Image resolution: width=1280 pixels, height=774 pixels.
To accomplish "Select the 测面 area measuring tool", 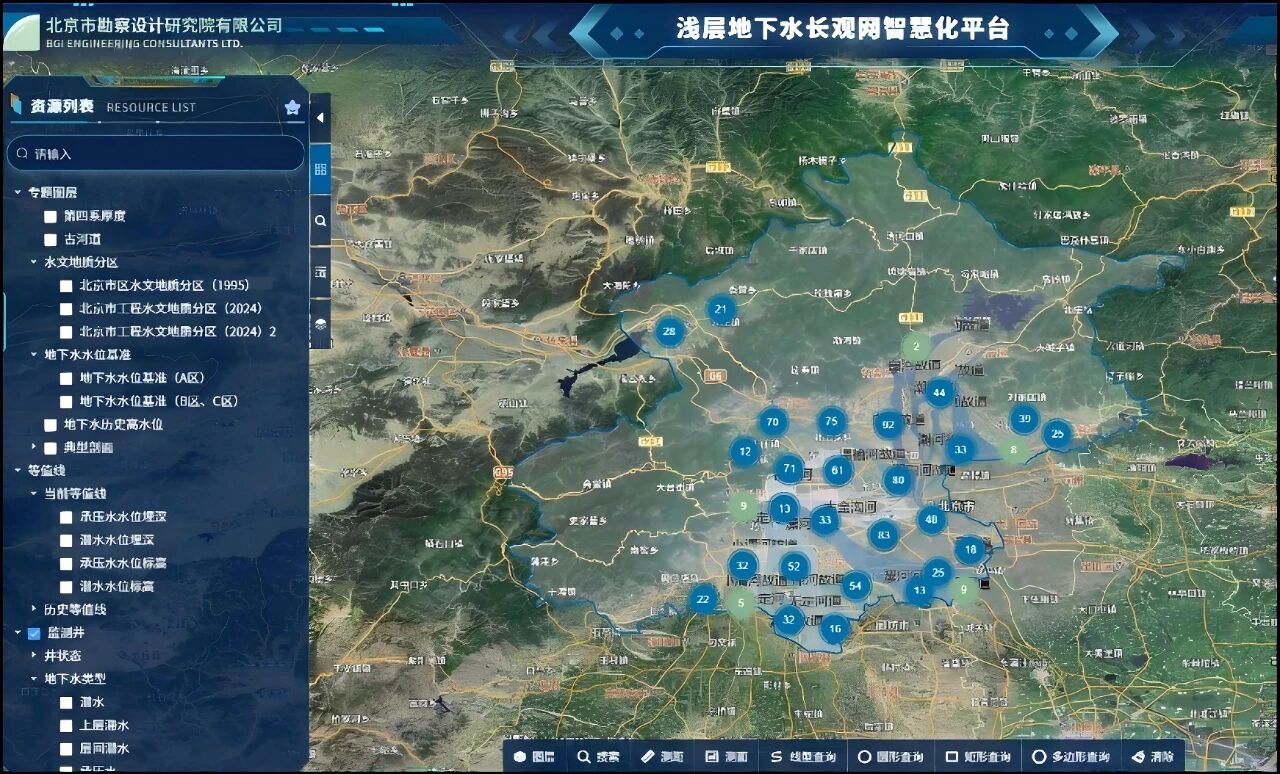I will [726, 757].
